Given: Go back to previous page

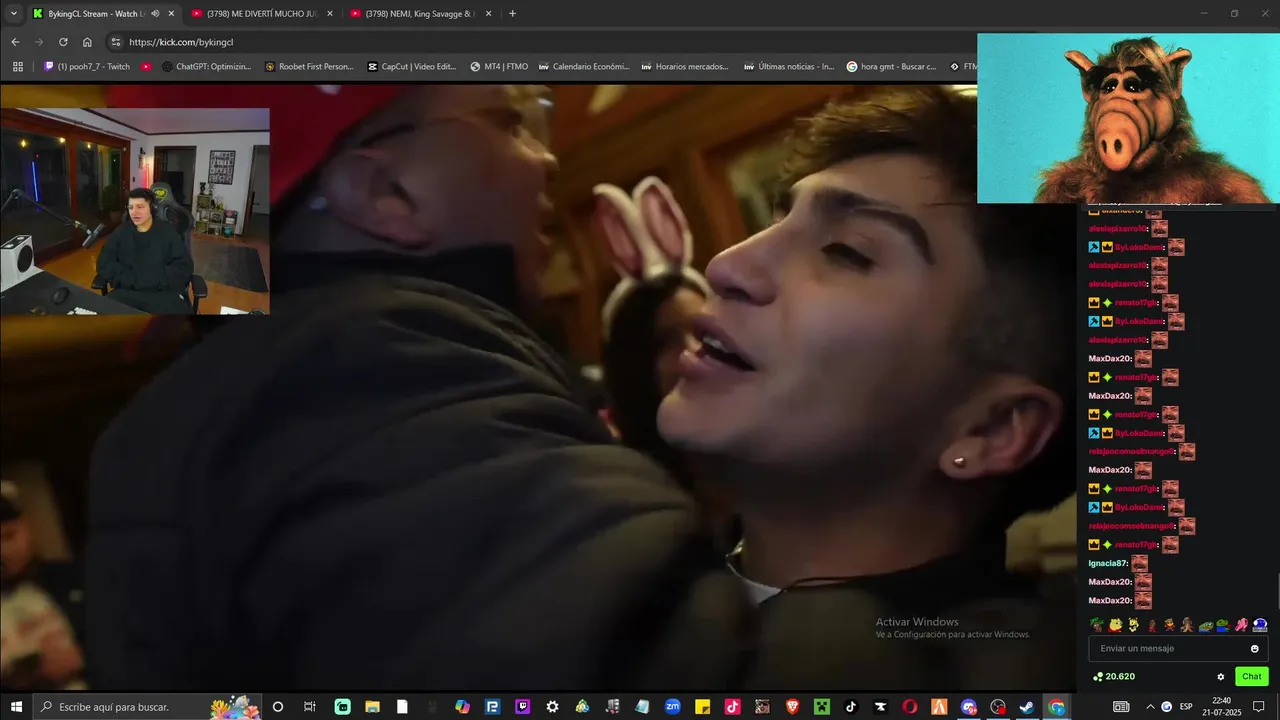Looking at the screenshot, I should [15, 42].
